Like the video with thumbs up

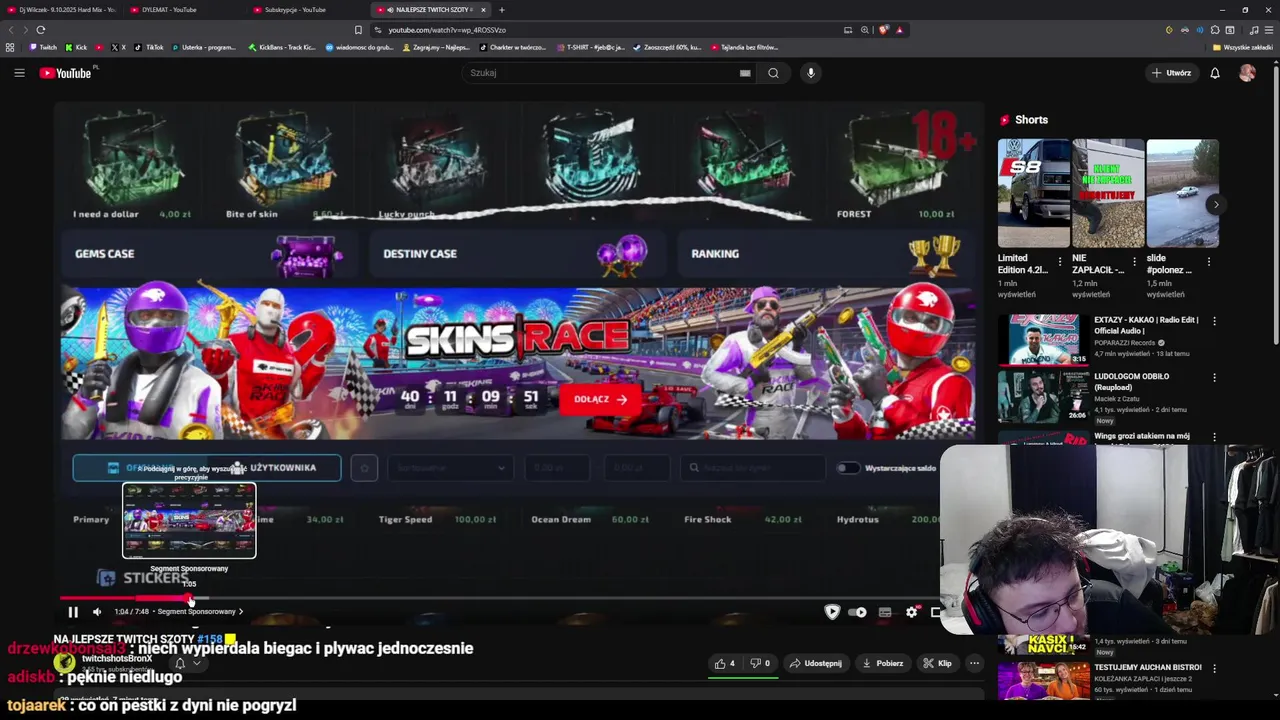click(725, 663)
